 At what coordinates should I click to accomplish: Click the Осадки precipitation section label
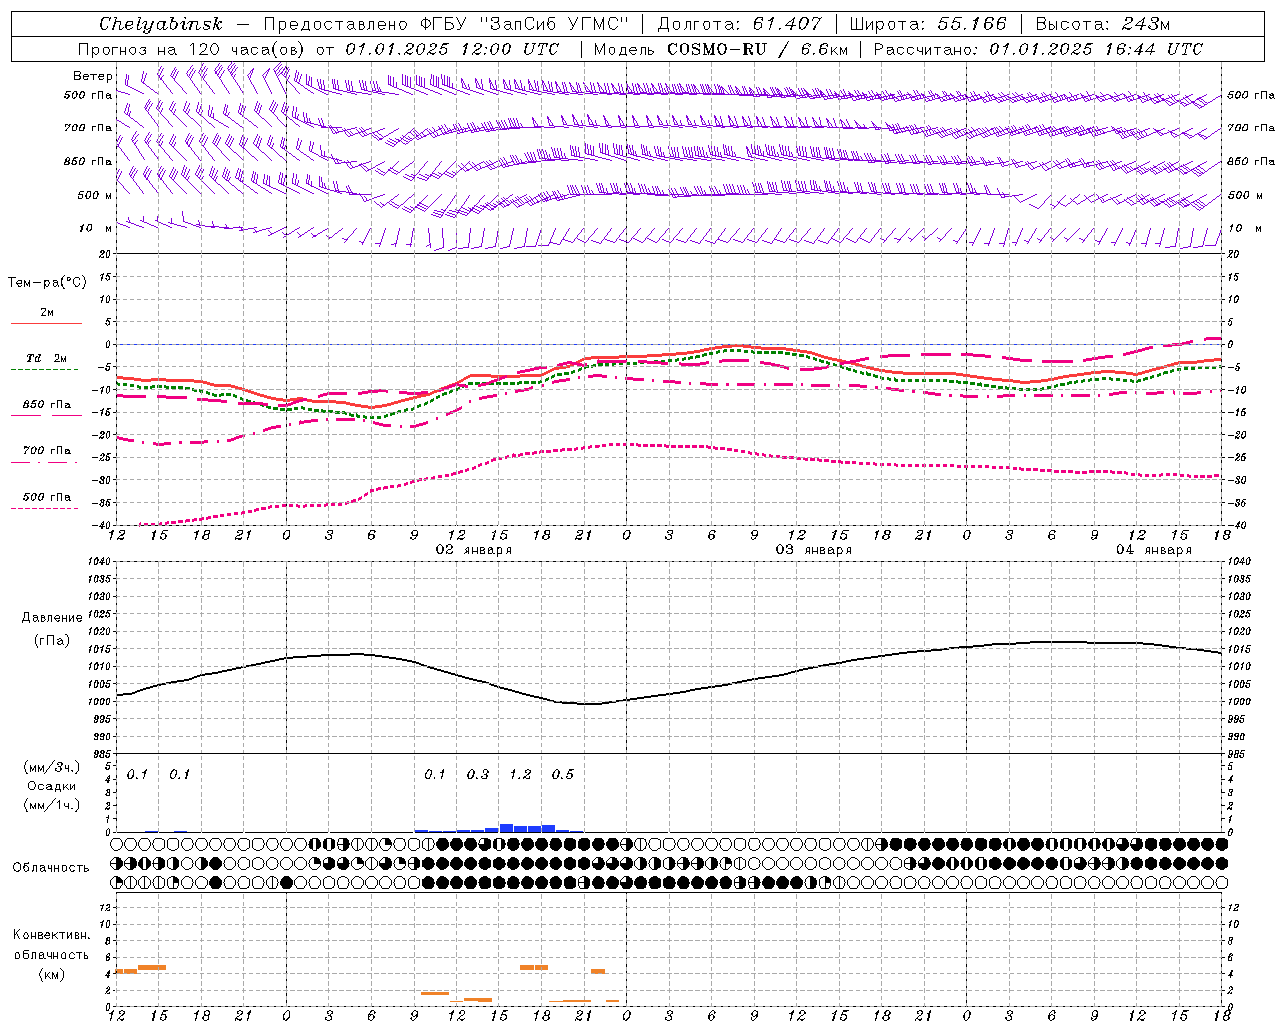[52, 786]
